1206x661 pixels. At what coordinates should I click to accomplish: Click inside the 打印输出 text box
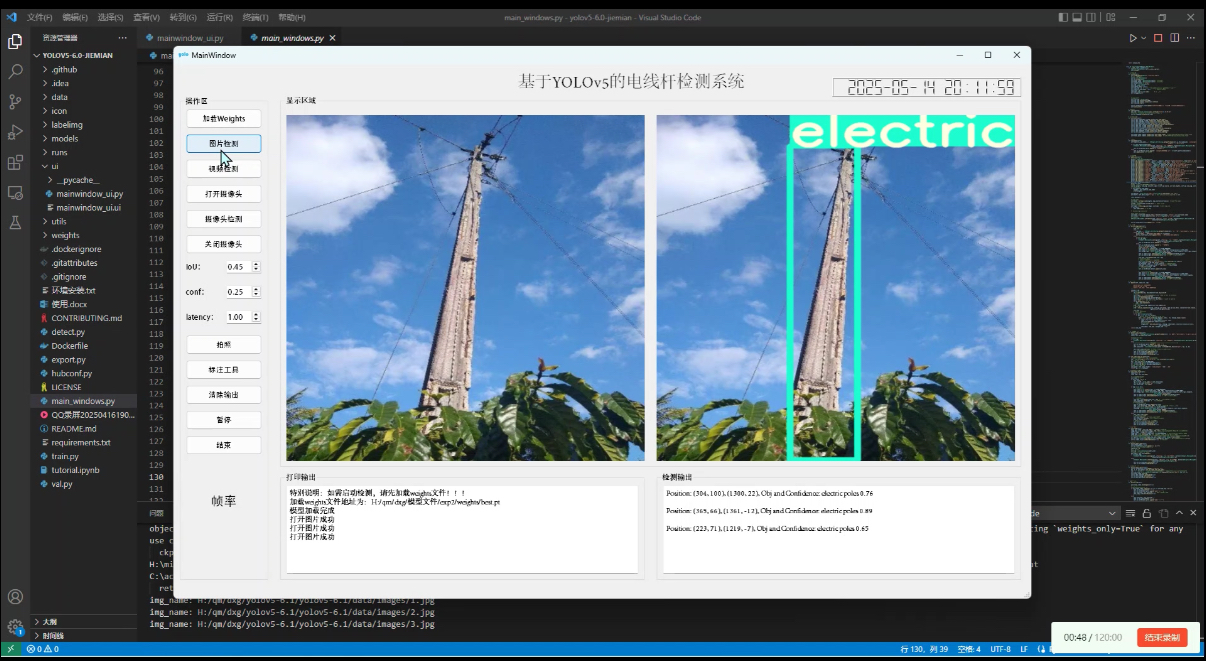tap(462, 529)
